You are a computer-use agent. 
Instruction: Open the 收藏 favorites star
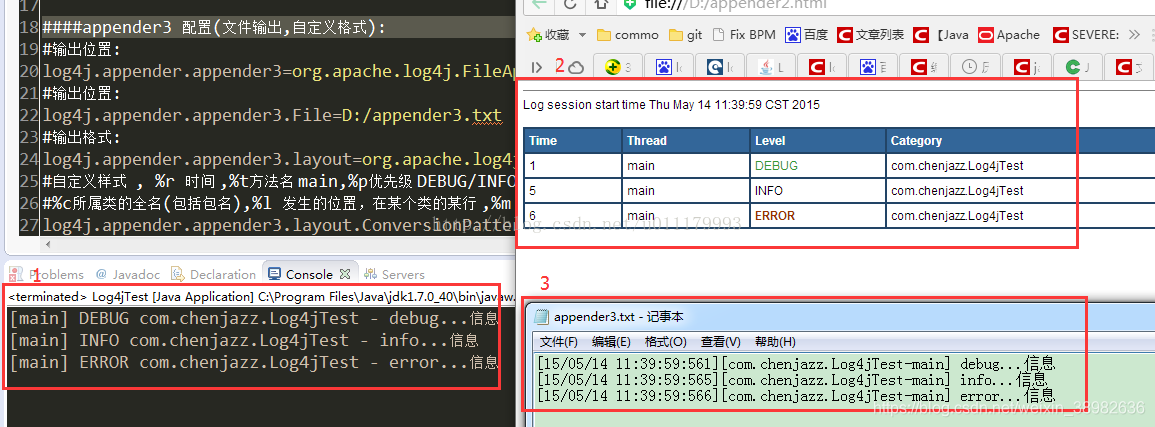tap(535, 35)
